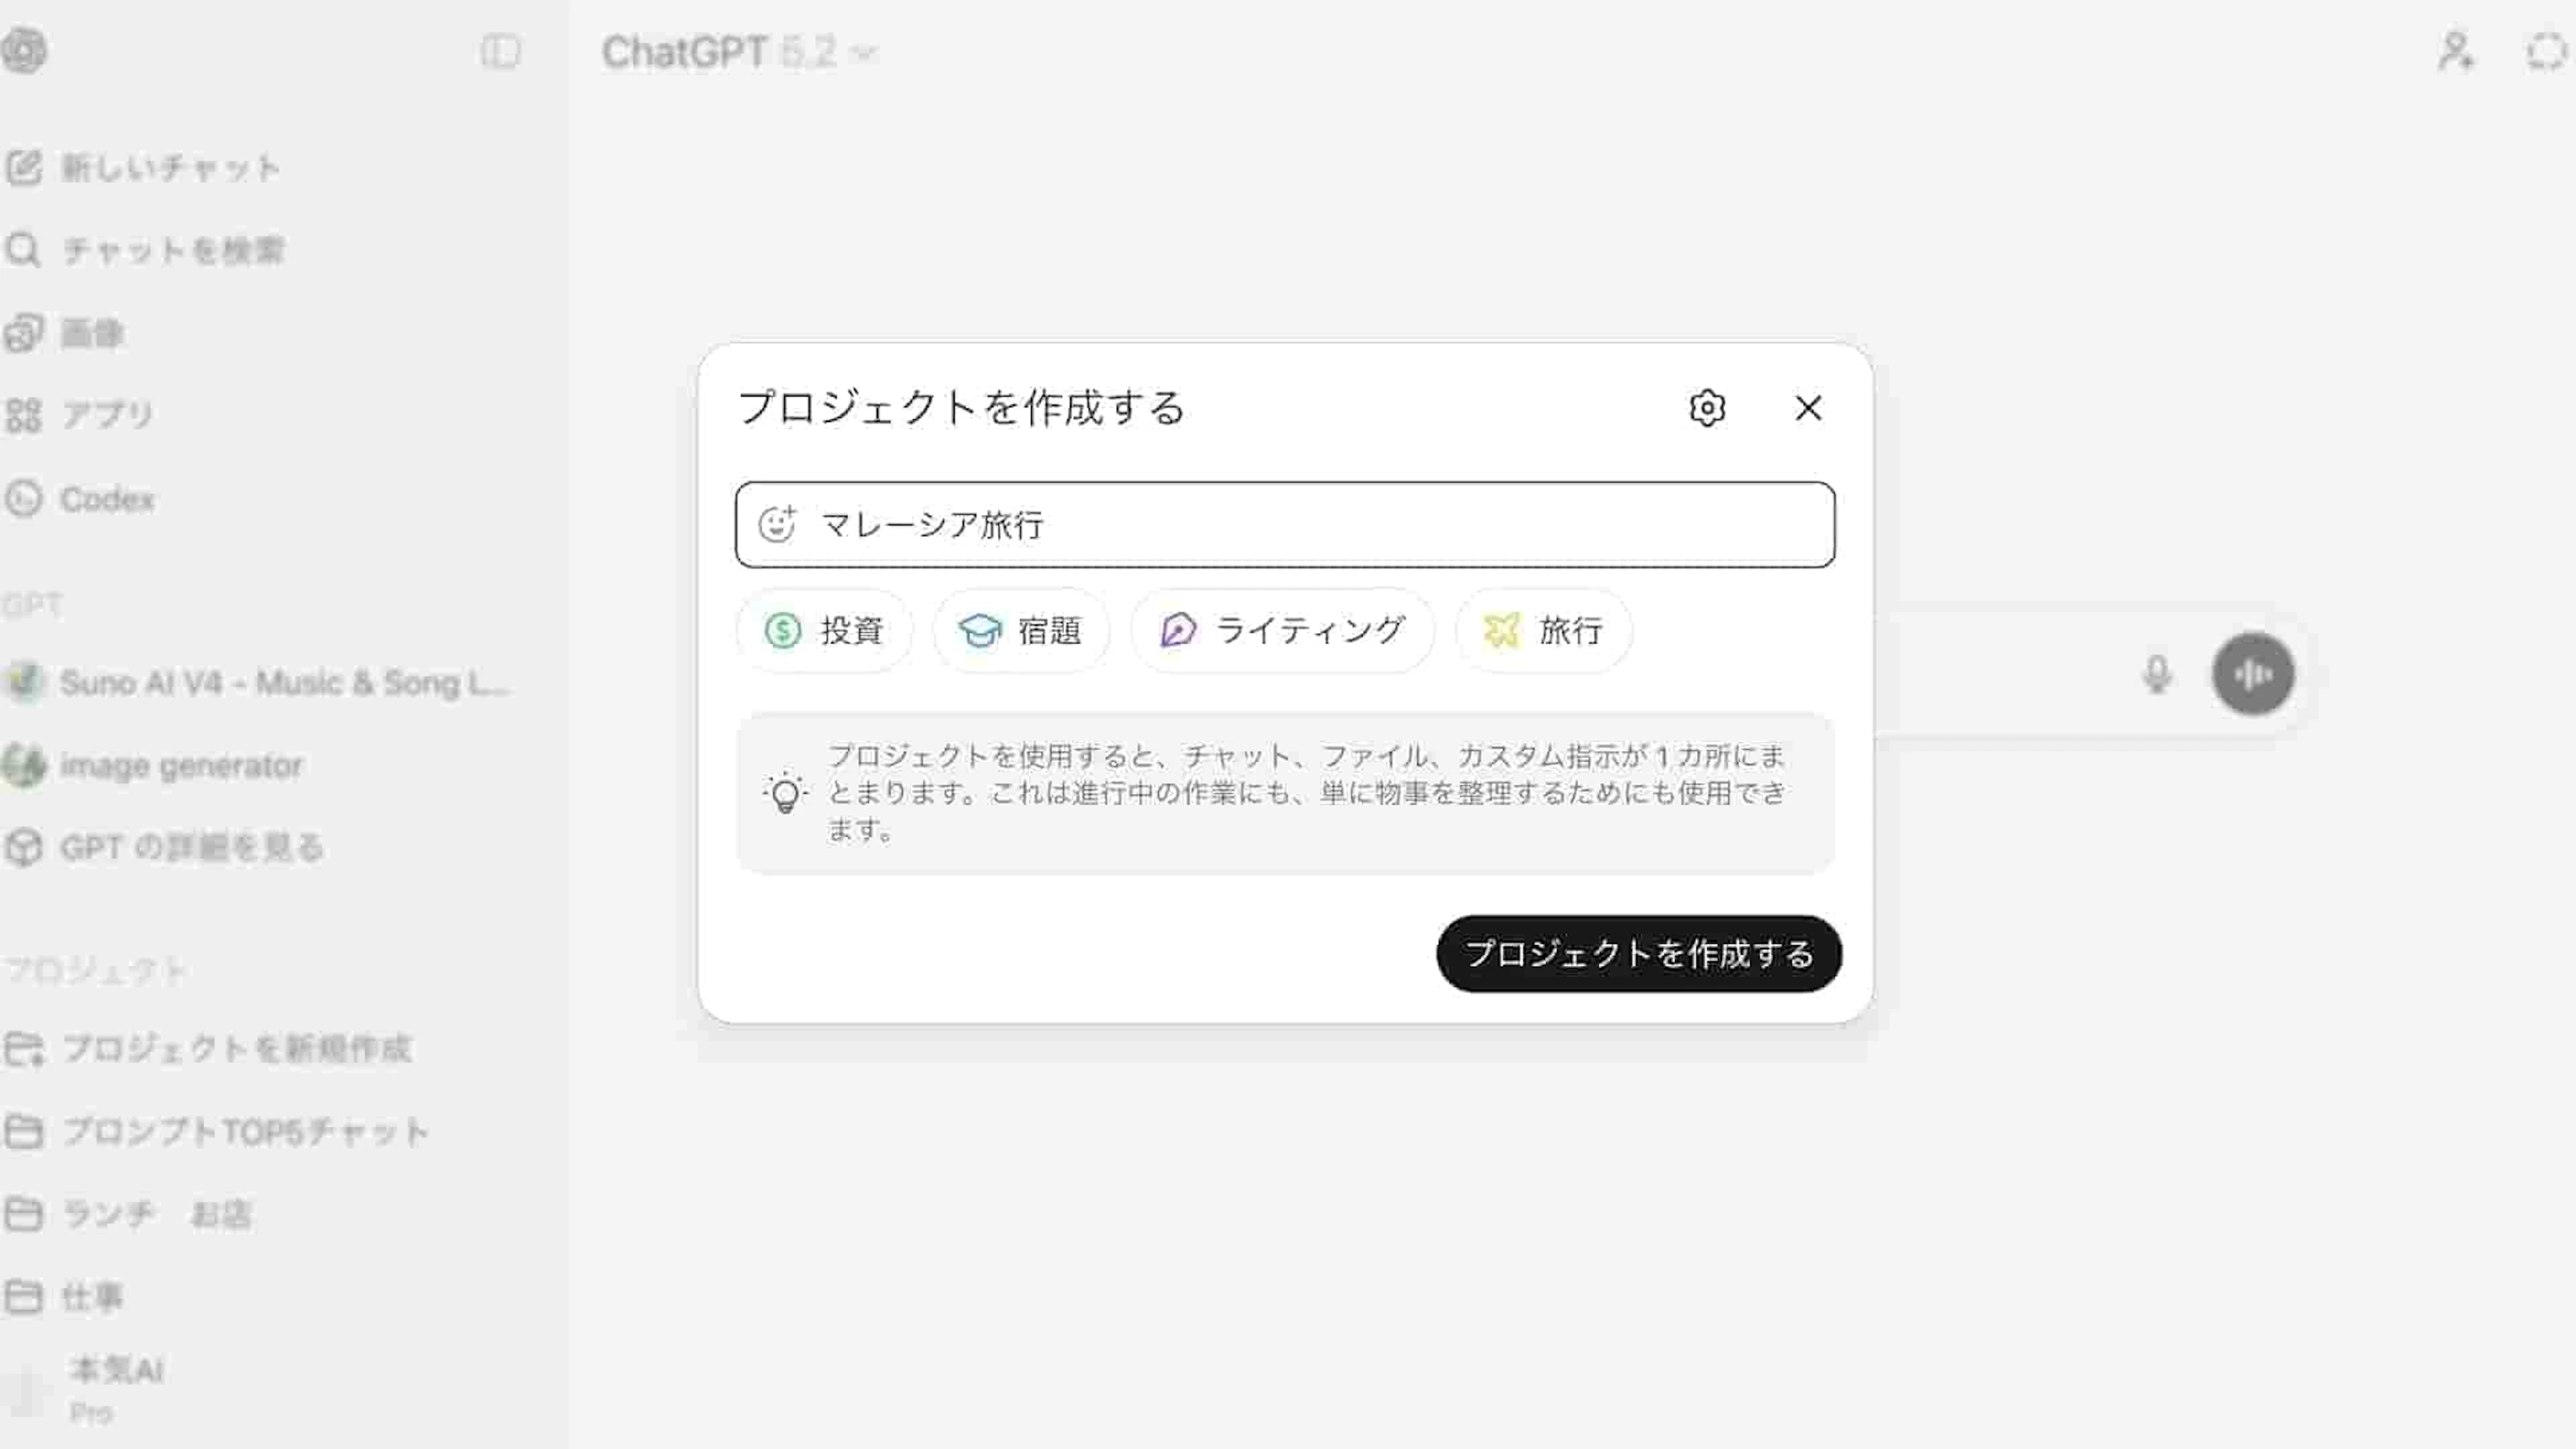Screen dimensions: 2576x1449
Task: Collapse the sidebar panel icon
Action: [500, 51]
